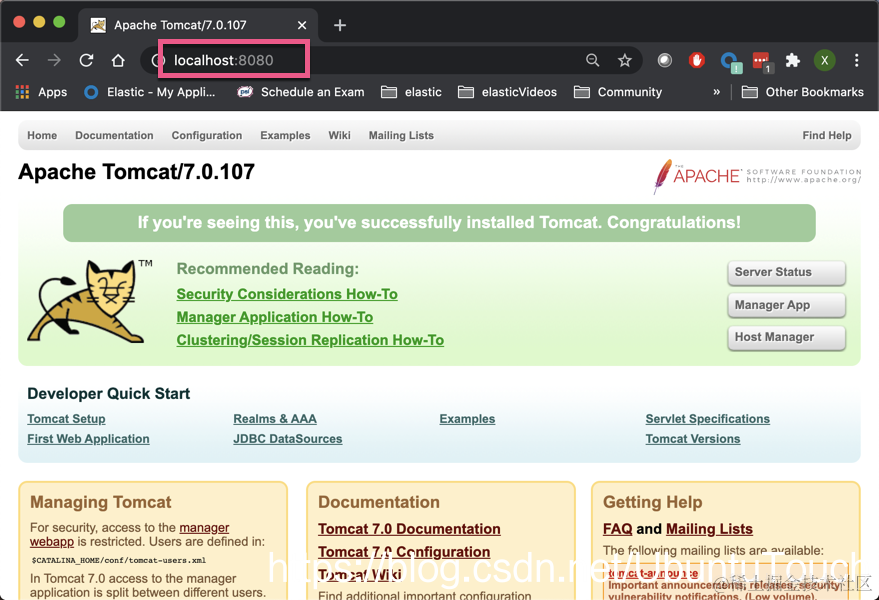Open the Host Manager button
Viewport: 879px width, 600px height.
(x=787, y=338)
